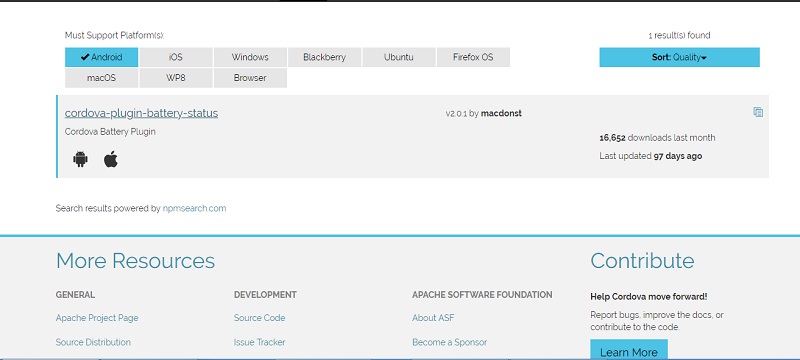Click the Apple logo icon in result
Image resolution: width=800 pixels, height=360 pixels.
(111, 159)
